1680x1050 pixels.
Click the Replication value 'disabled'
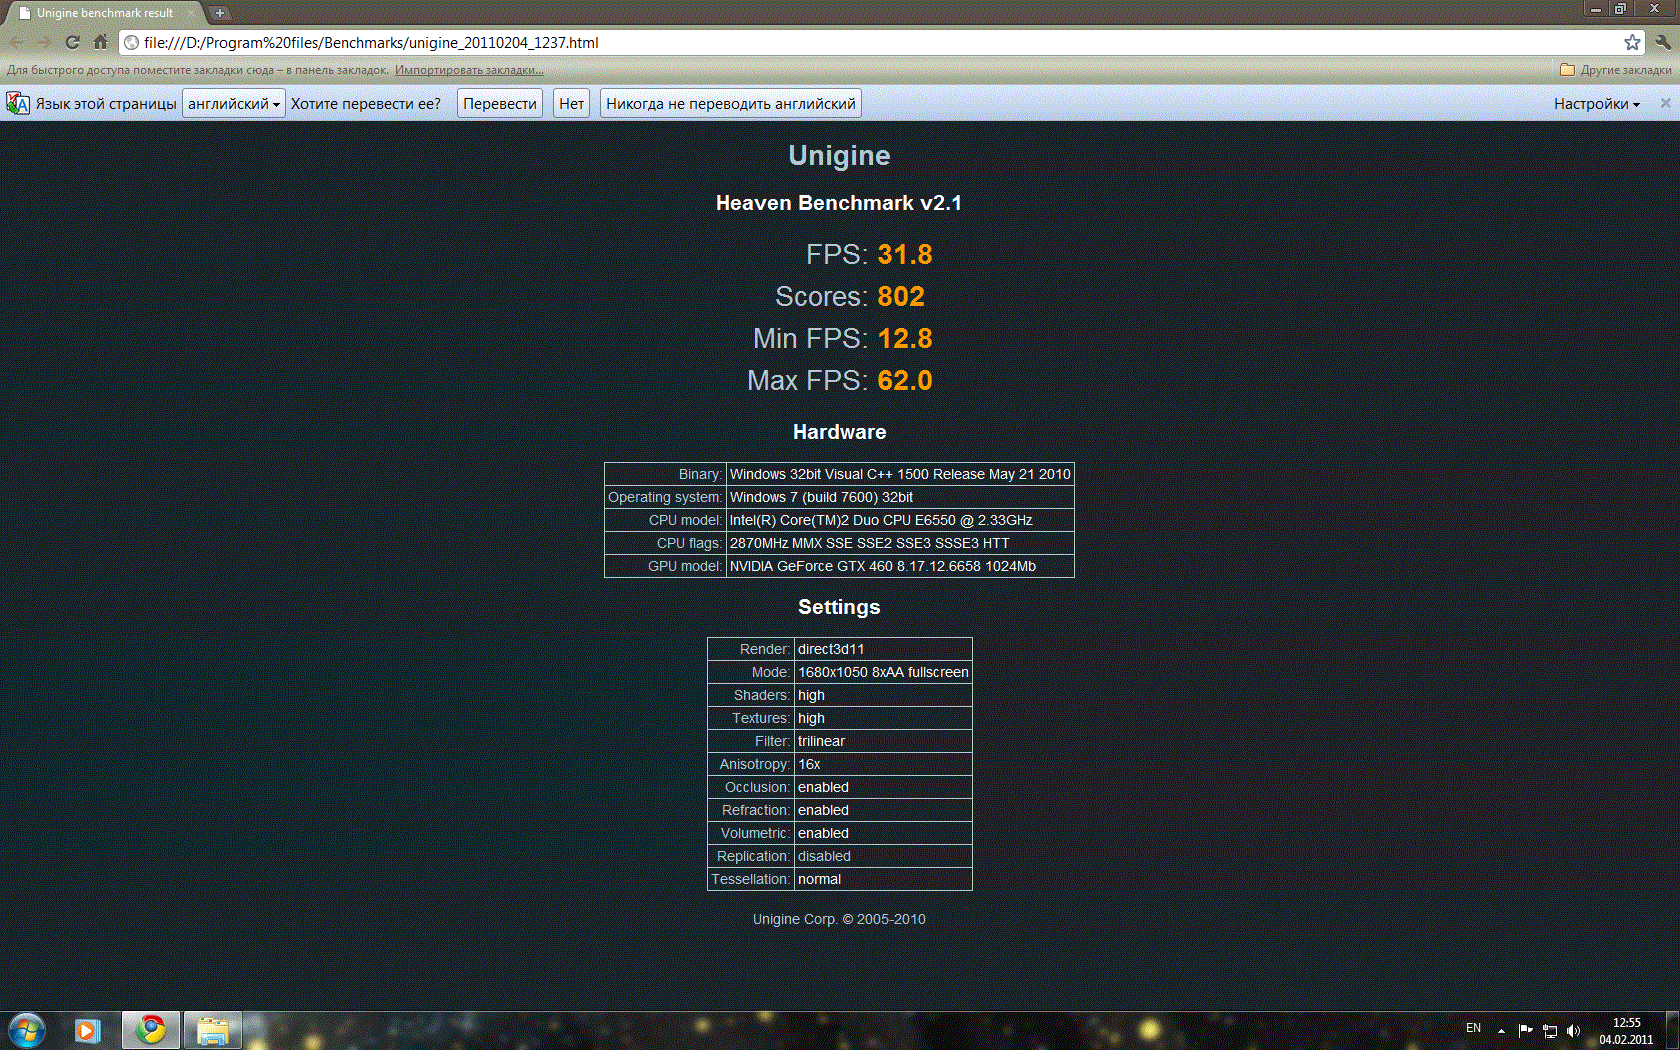[883, 856]
